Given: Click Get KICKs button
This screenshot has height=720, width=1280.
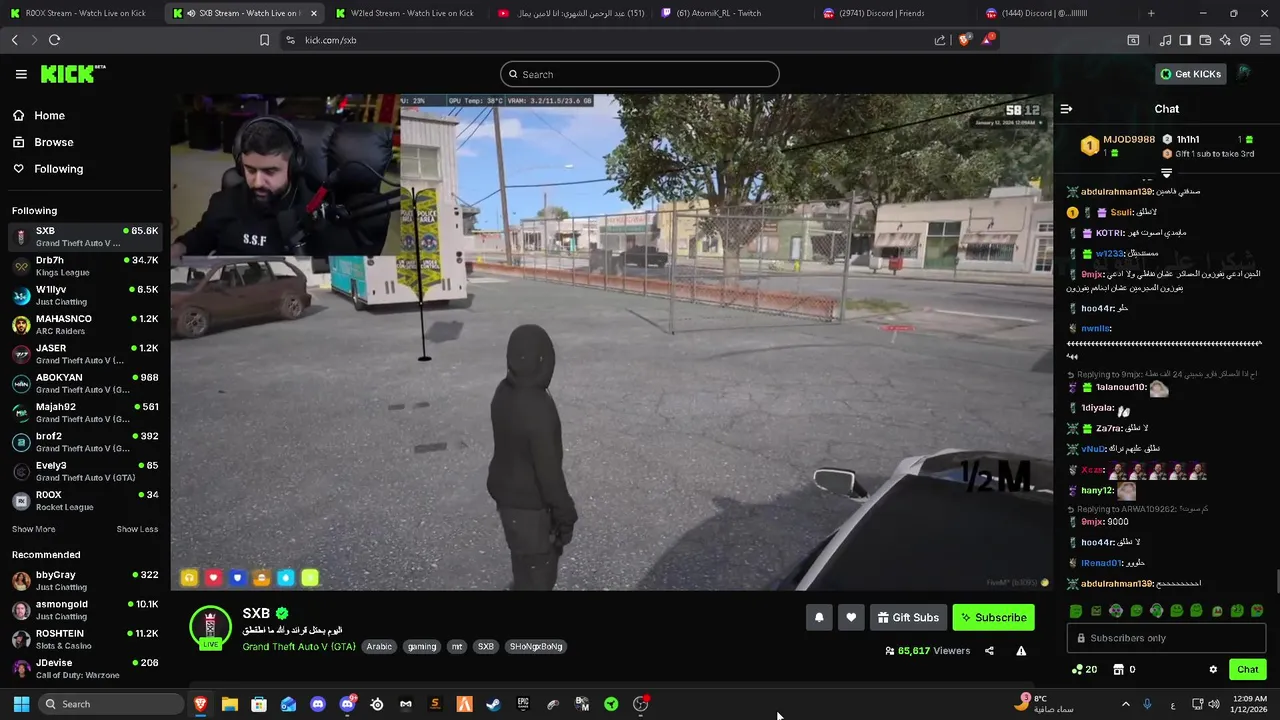Looking at the screenshot, I should tap(1190, 74).
